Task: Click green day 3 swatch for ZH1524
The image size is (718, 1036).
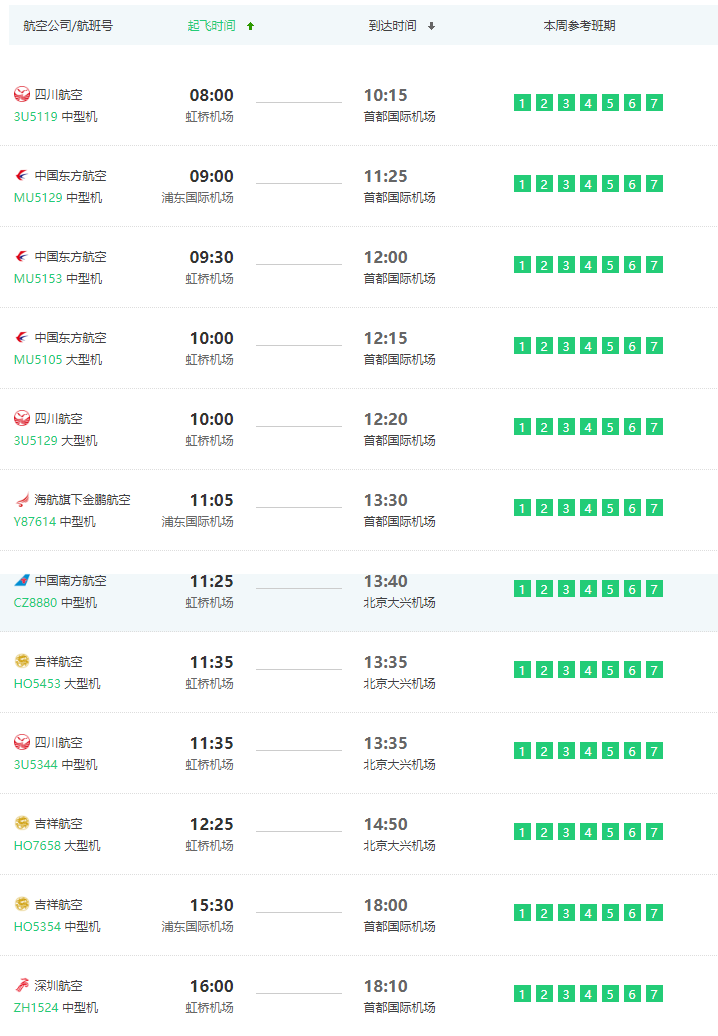Action: tap(566, 994)
